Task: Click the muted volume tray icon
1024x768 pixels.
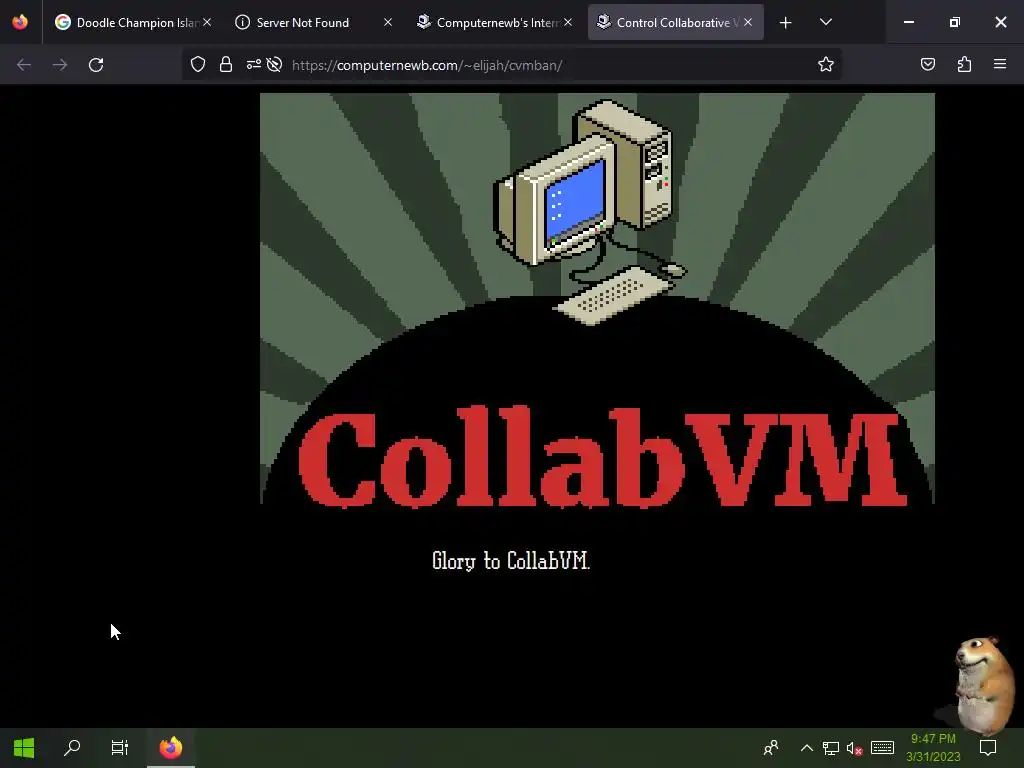Action: pyautogui.click(x=854, y=748)
